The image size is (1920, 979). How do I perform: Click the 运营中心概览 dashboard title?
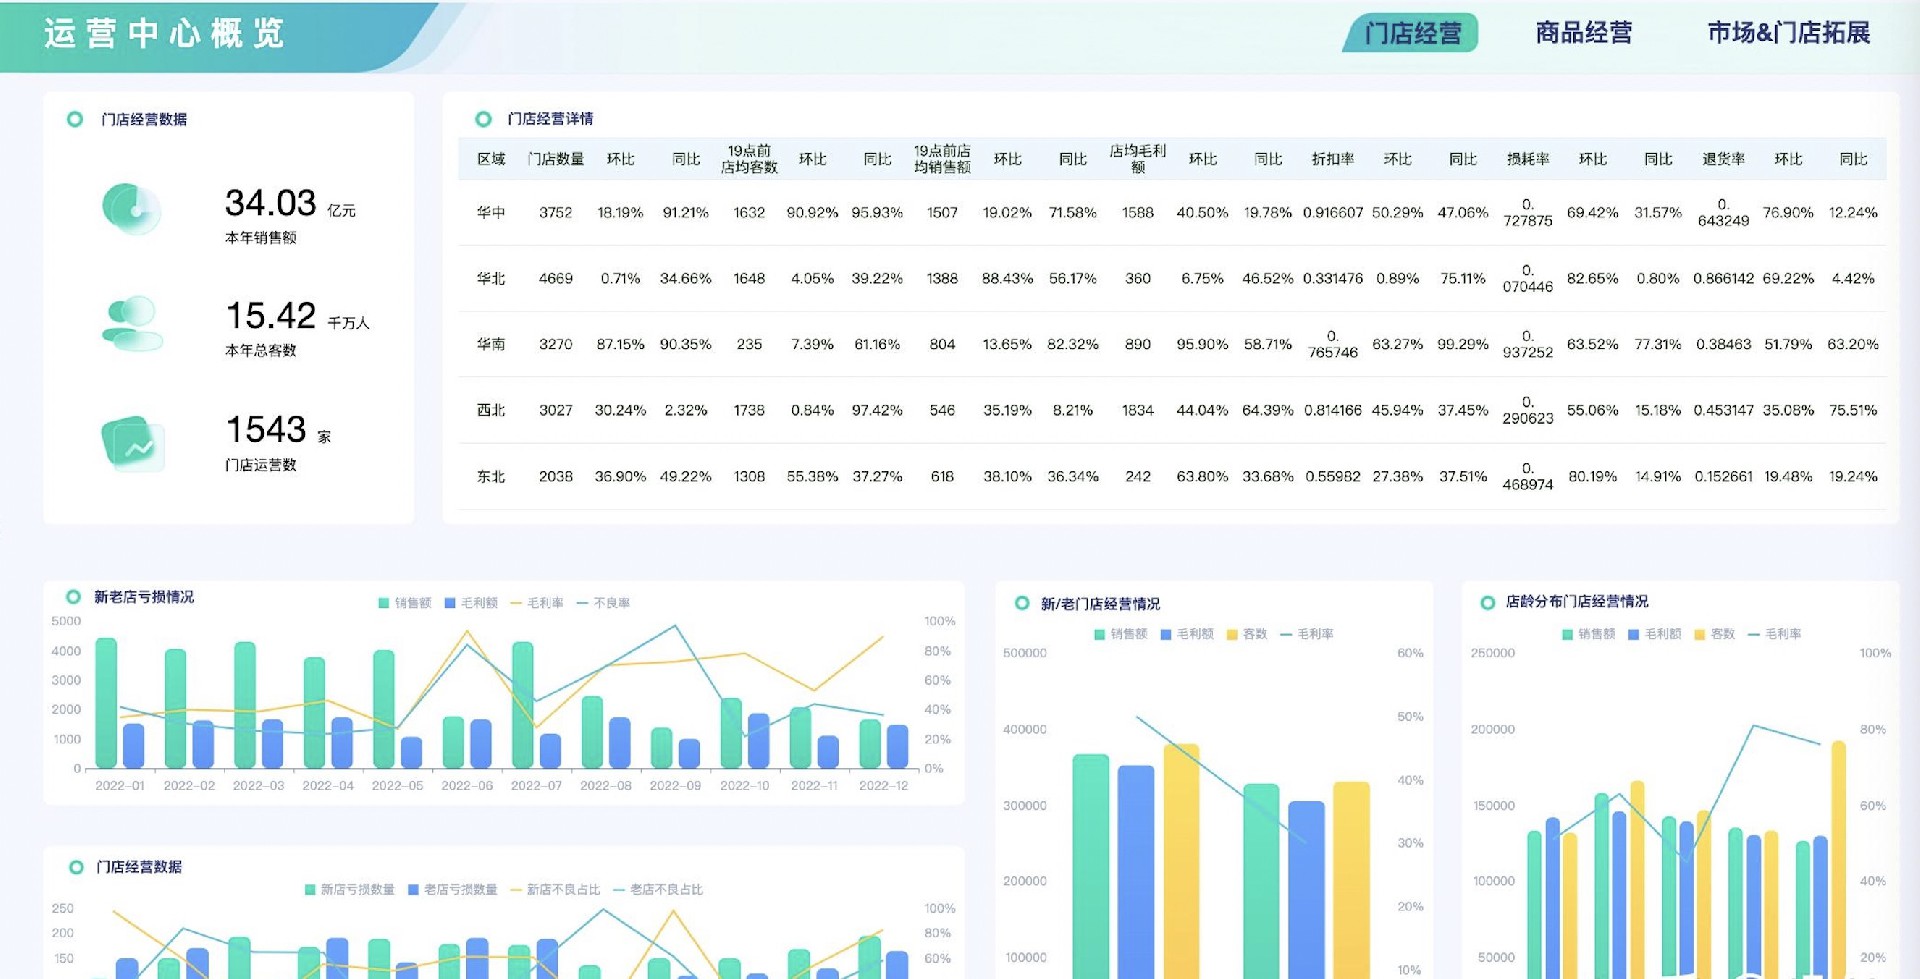(164, 33)
